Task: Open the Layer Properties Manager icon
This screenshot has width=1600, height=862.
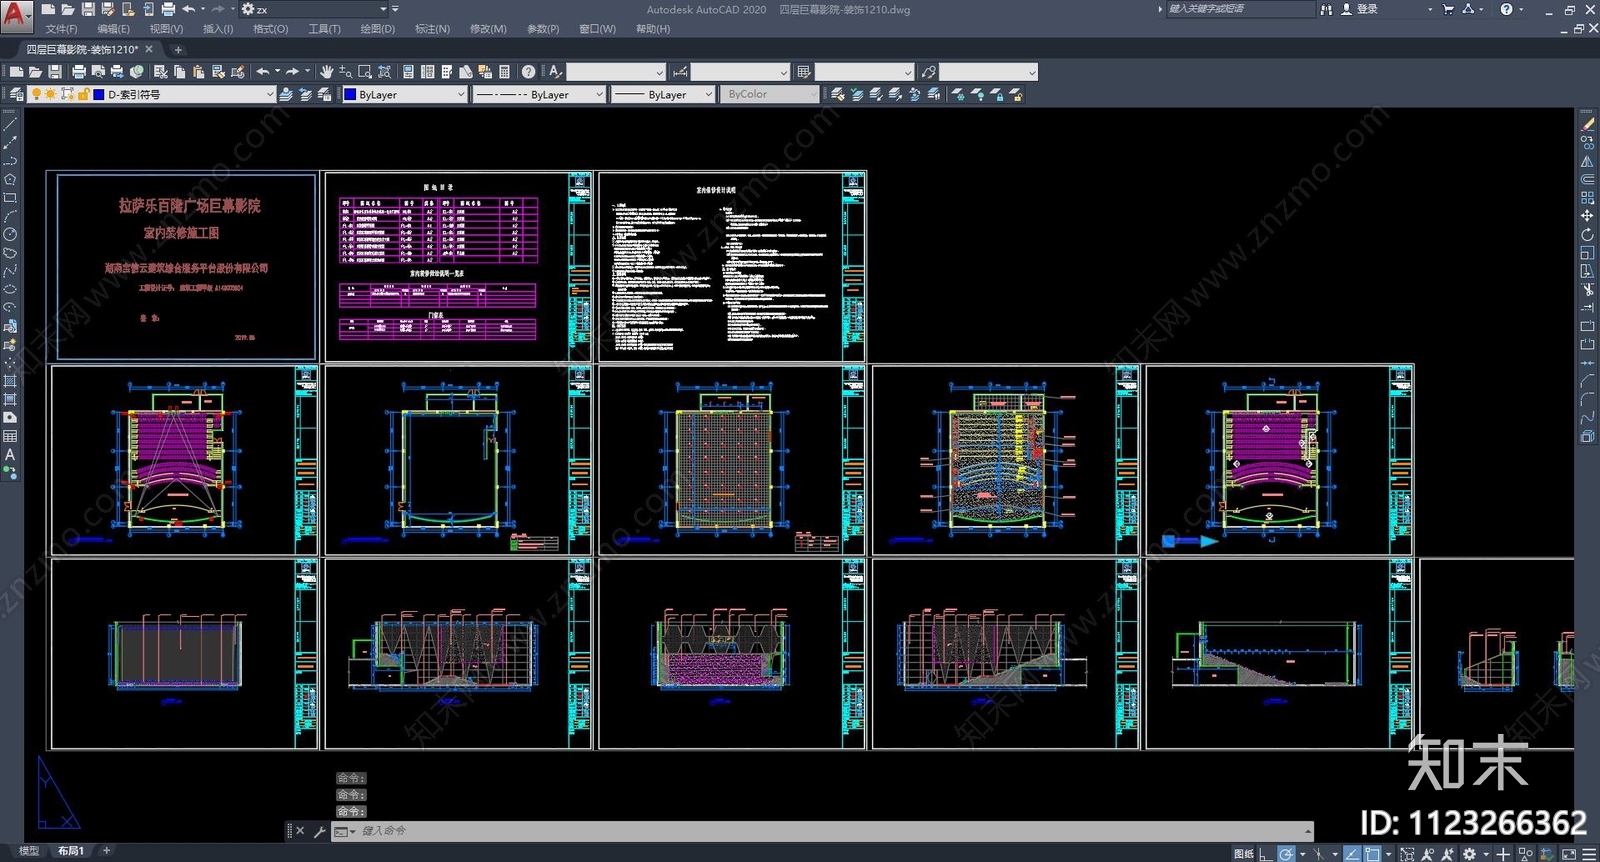Action: click(17, 94)
